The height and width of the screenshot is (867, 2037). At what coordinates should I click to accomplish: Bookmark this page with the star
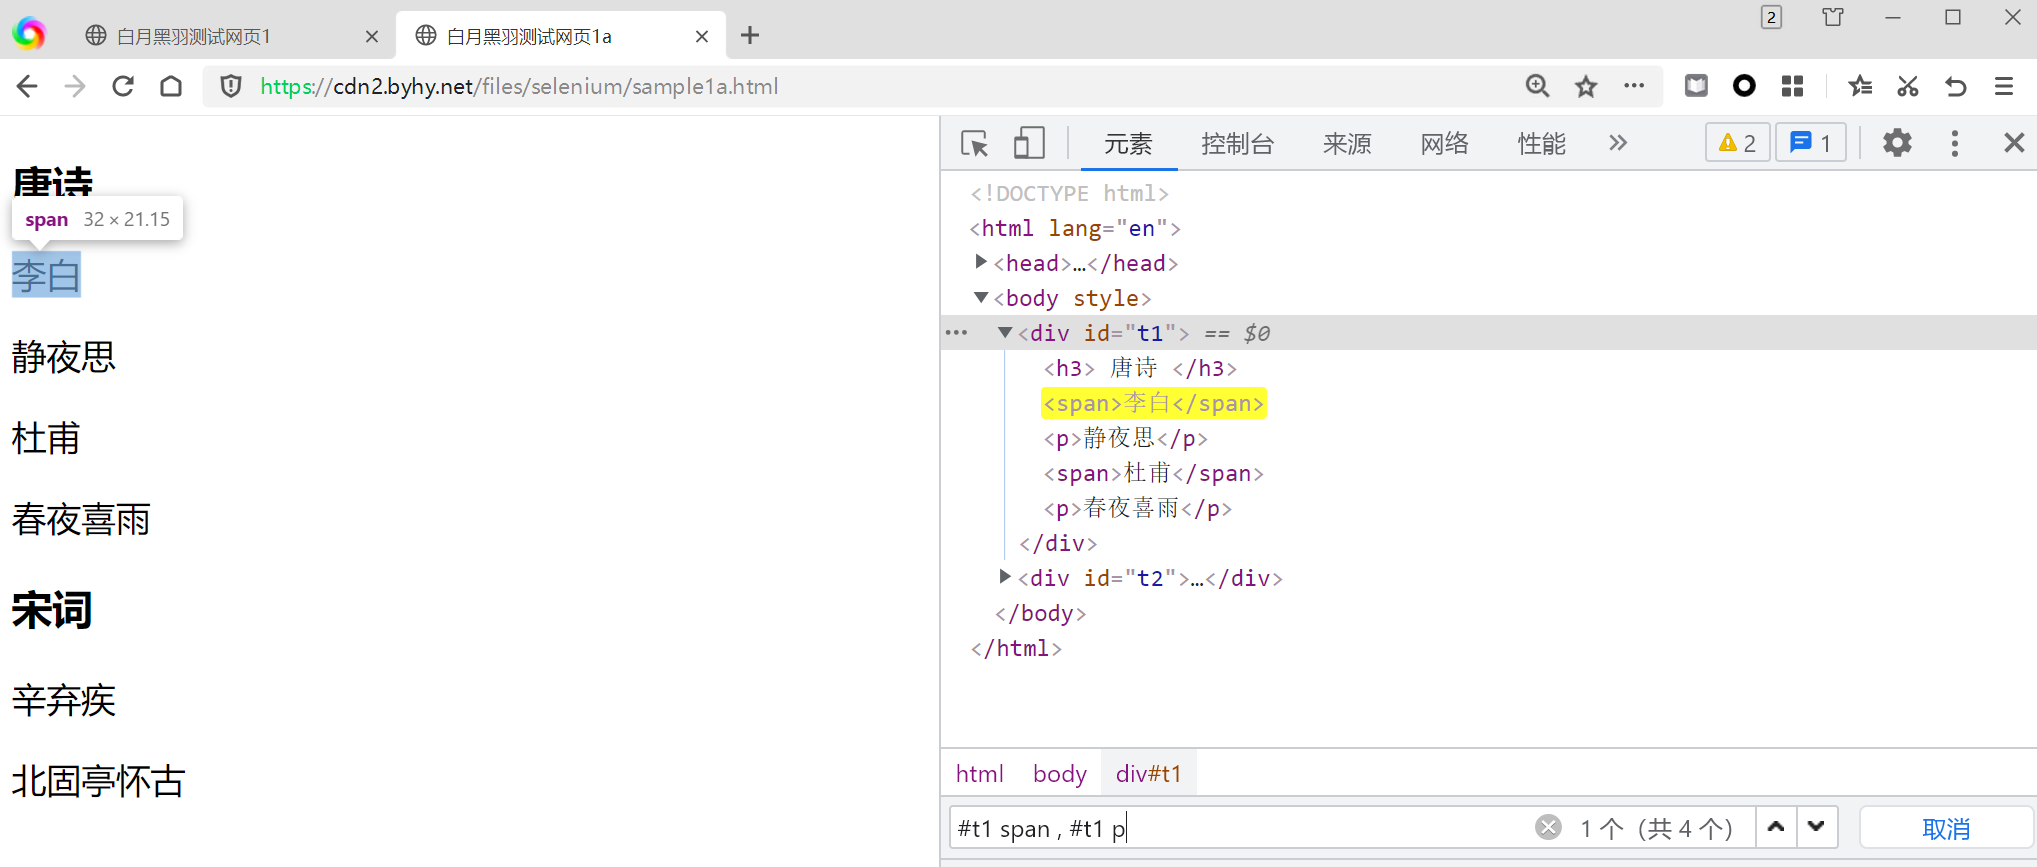point(1586,87)
